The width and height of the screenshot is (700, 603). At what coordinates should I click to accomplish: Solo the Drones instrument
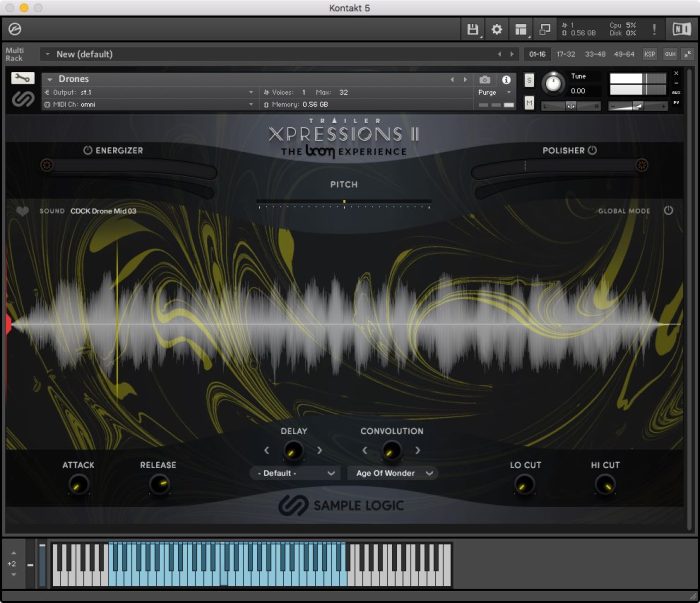click(529, 80)
